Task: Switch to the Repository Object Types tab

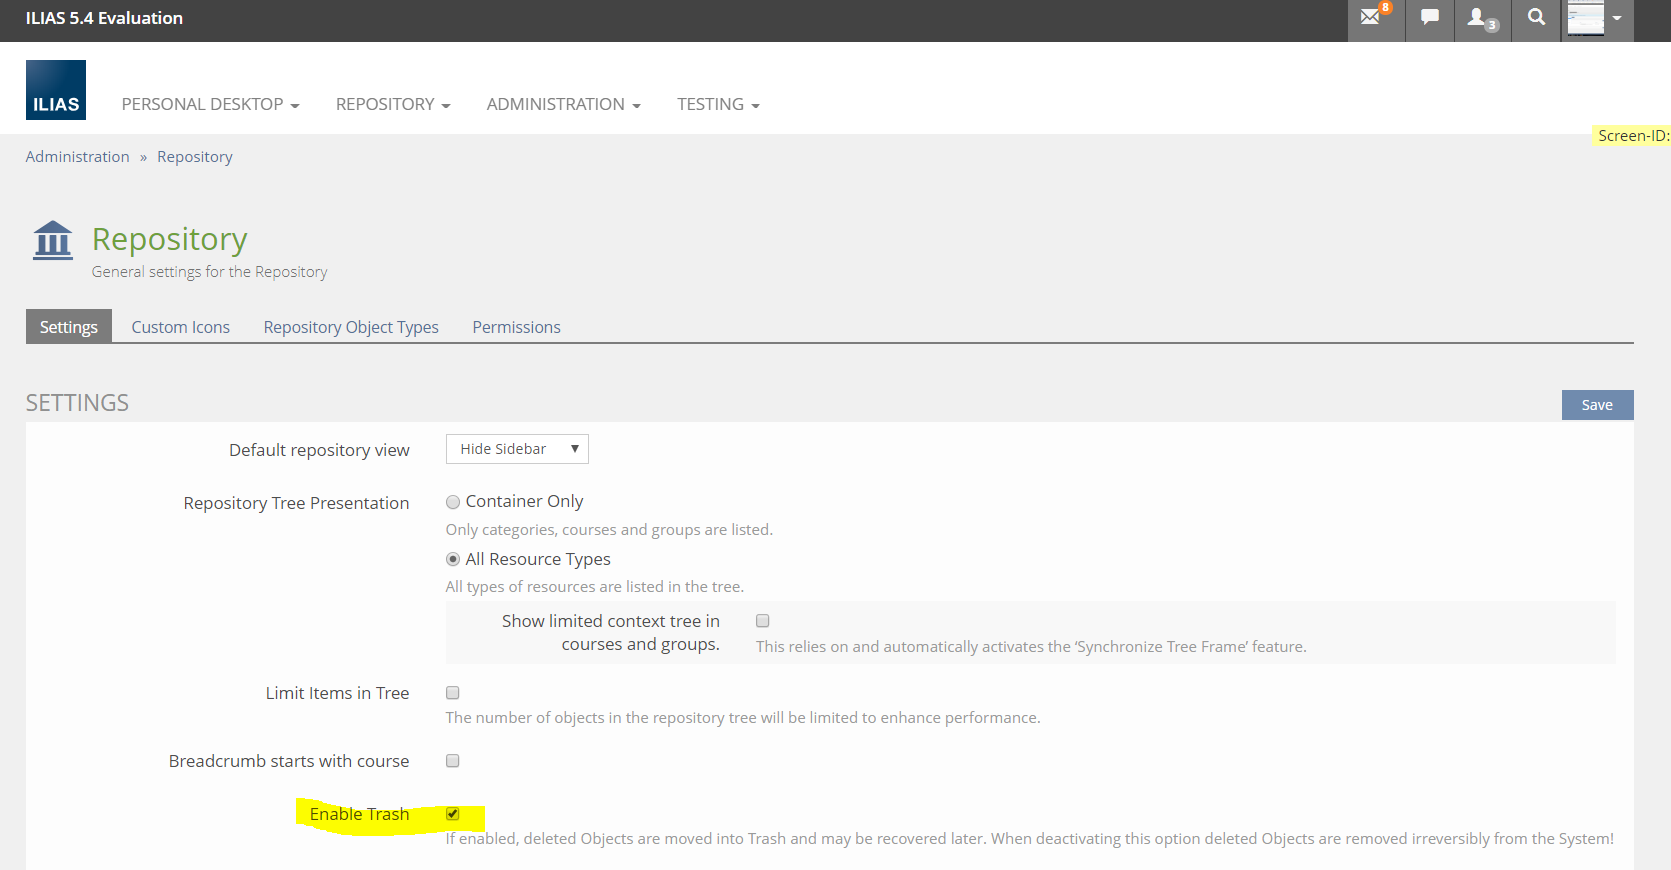Action: coord(351,327)
